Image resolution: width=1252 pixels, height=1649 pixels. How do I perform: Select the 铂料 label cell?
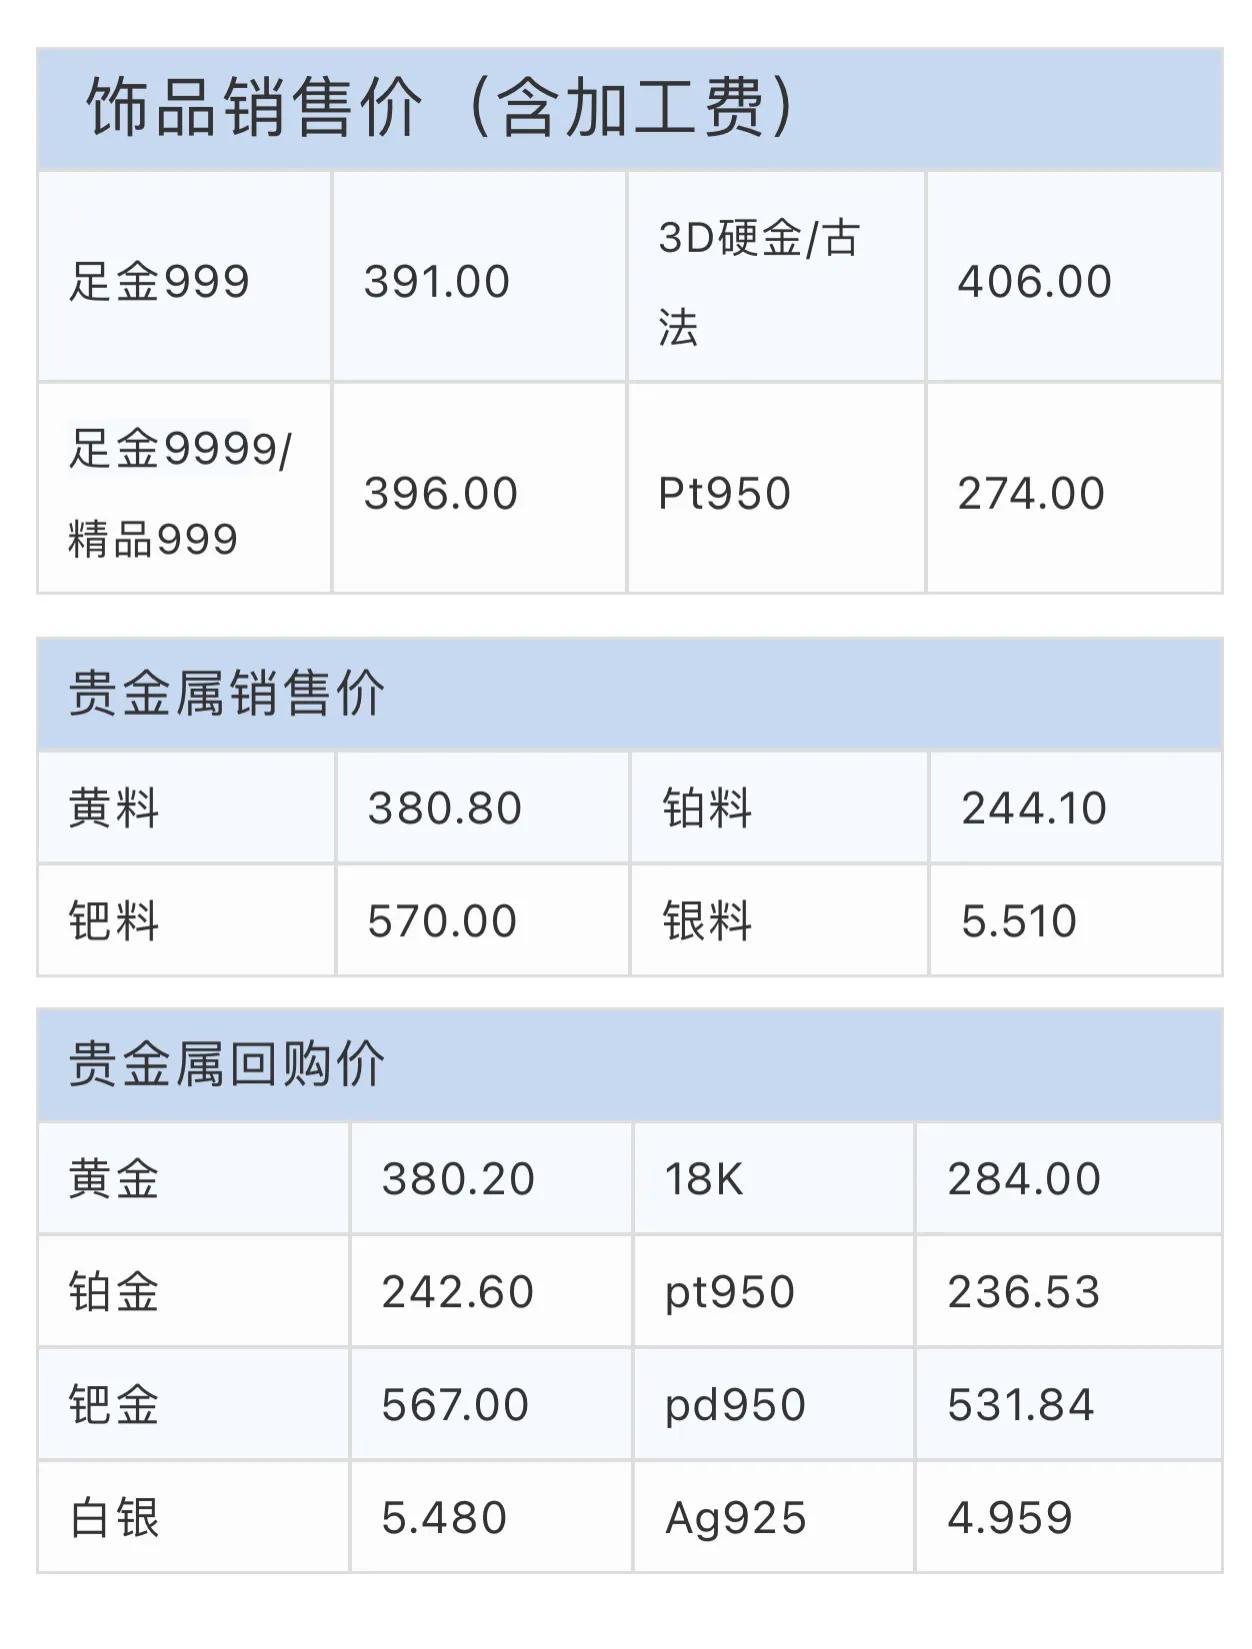pyautogui.click(x=707, y=808)
